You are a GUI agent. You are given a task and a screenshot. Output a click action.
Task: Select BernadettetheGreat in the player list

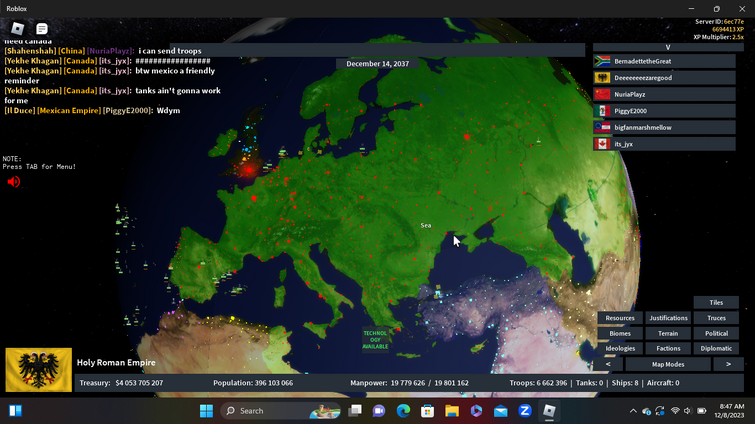(x=664, y=61)
